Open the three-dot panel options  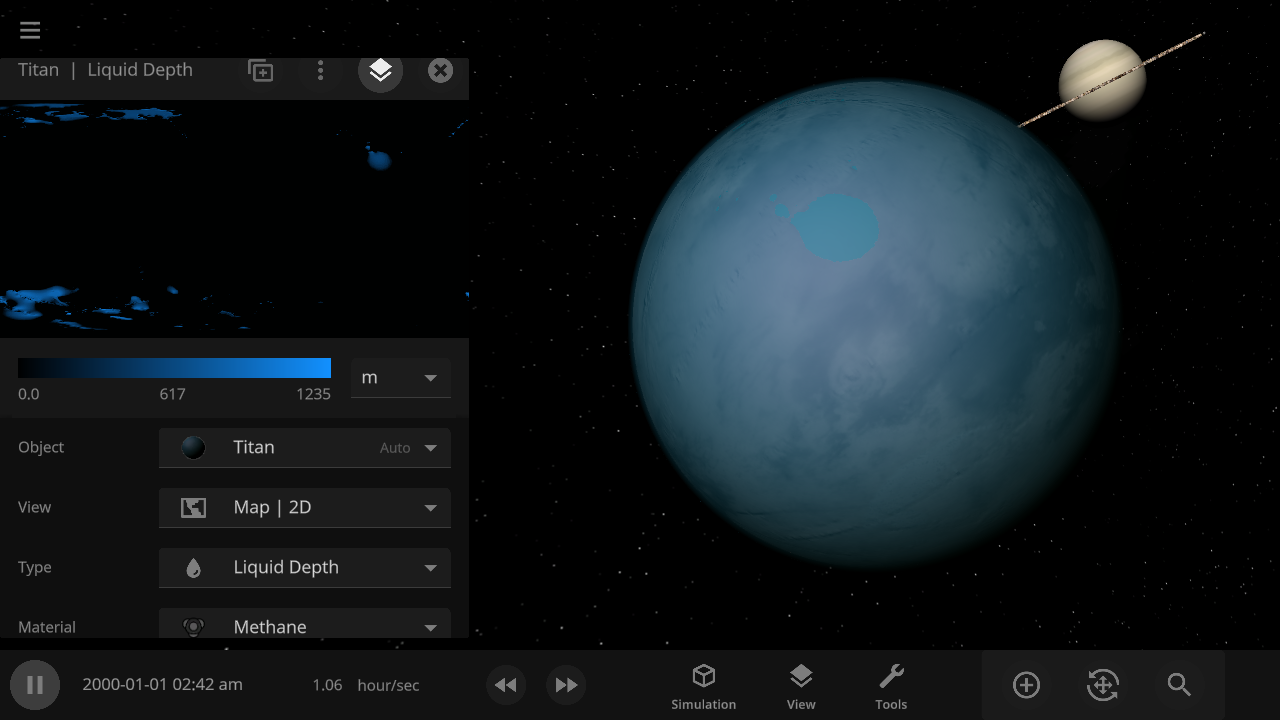click(x=320, y=70)
